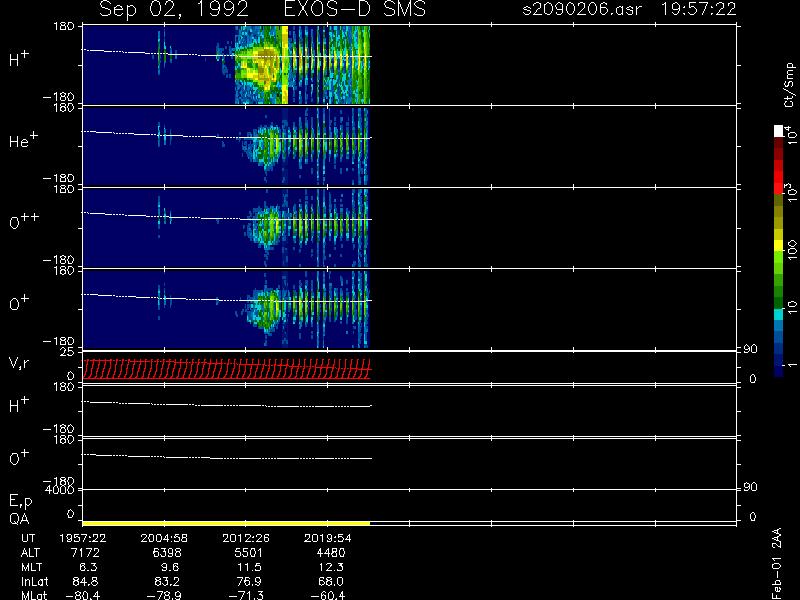Image resolution: width=800 pixels, height=600 pixels.
Task: Click the colorbar tick label '10' beside cyan
Action: [x=791, y=307]
